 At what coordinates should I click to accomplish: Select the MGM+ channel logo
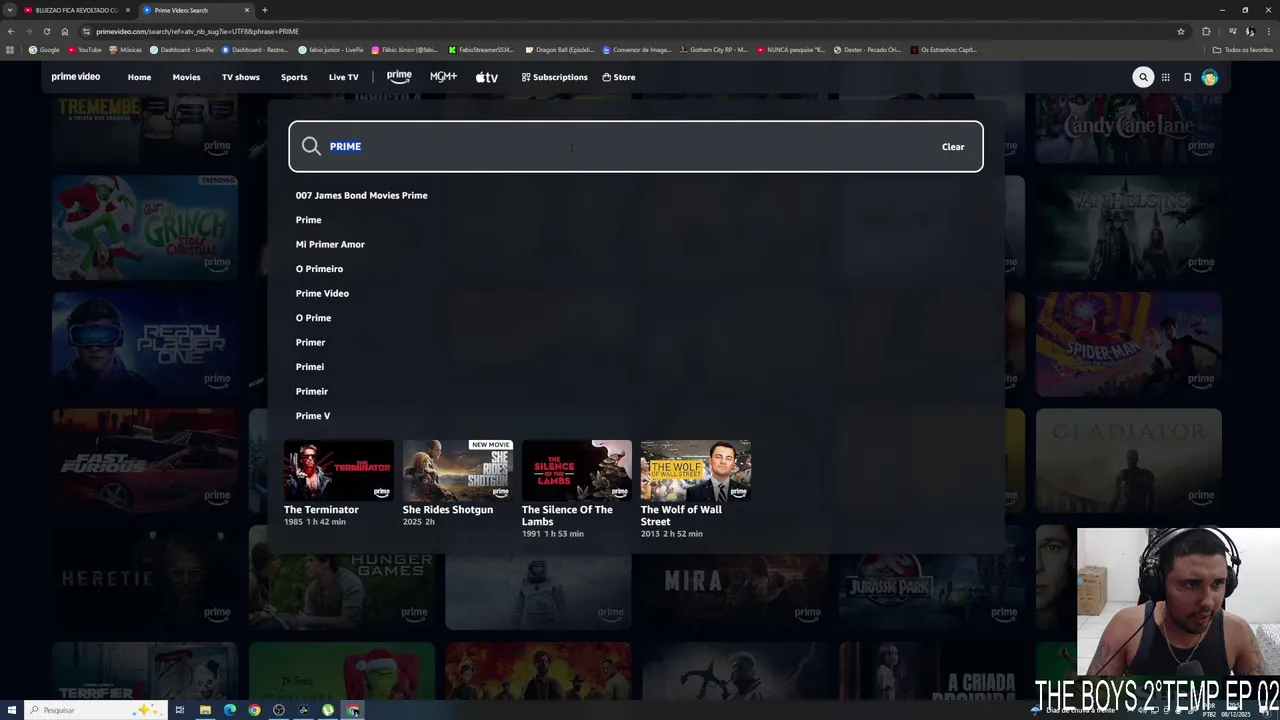click(x=443, y=77)
